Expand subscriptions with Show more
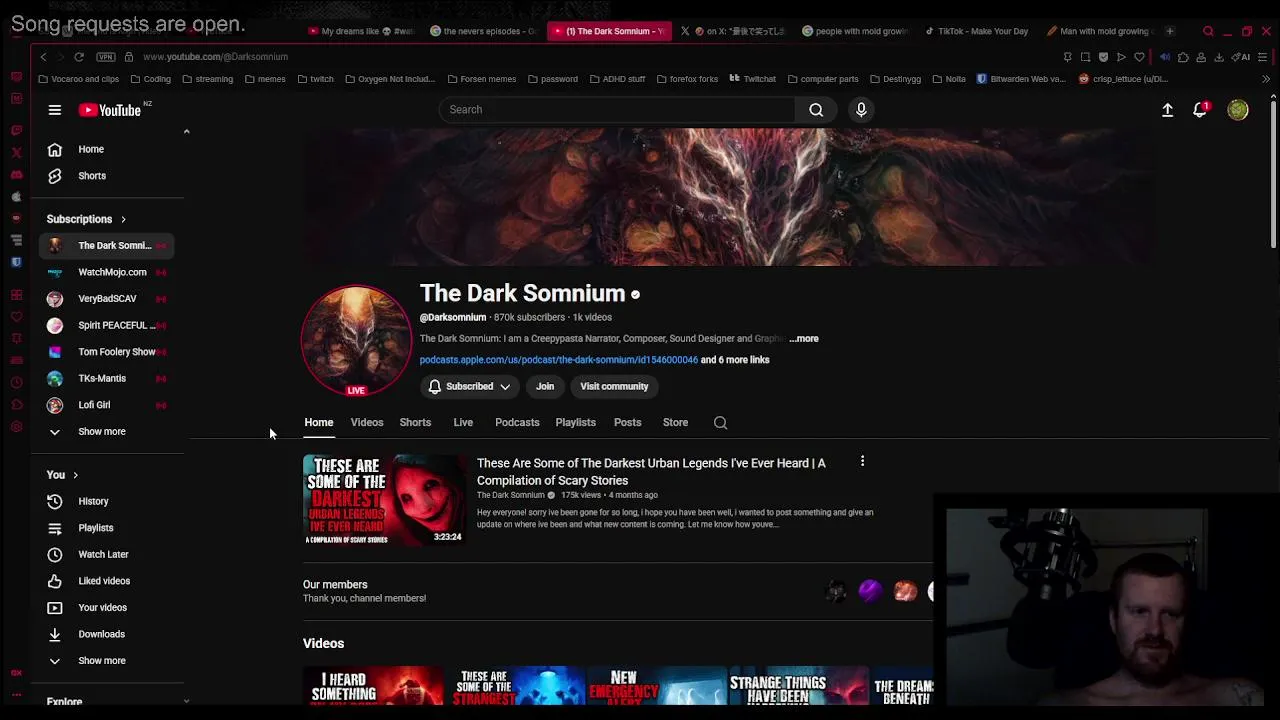This screenshot has height=720, width=1280. pyautogui.click(x=107, y=432)
